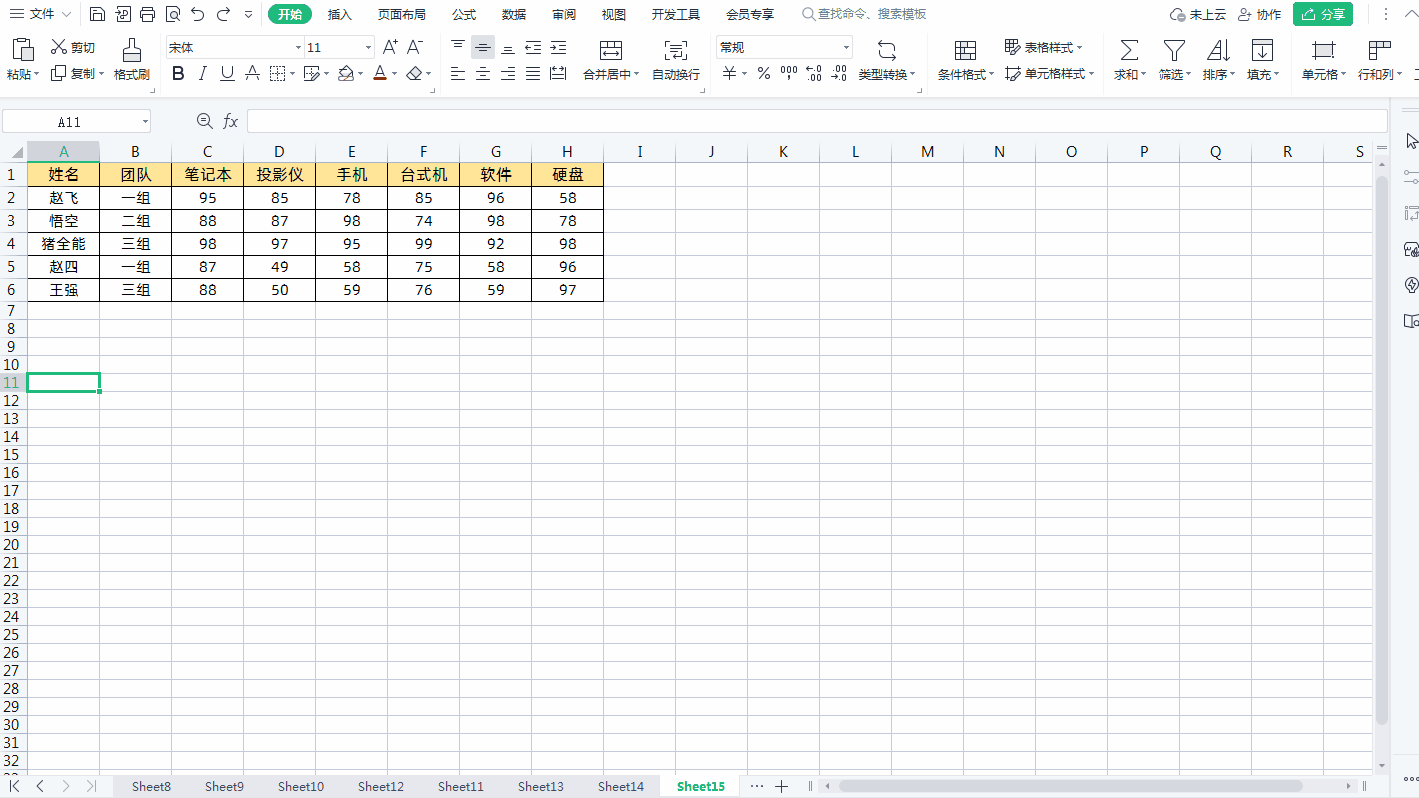1419x798 pixels.
Task: Click the Type Conversion (类型转换) button
Action: pyautogui.click(x=886, y=60)
